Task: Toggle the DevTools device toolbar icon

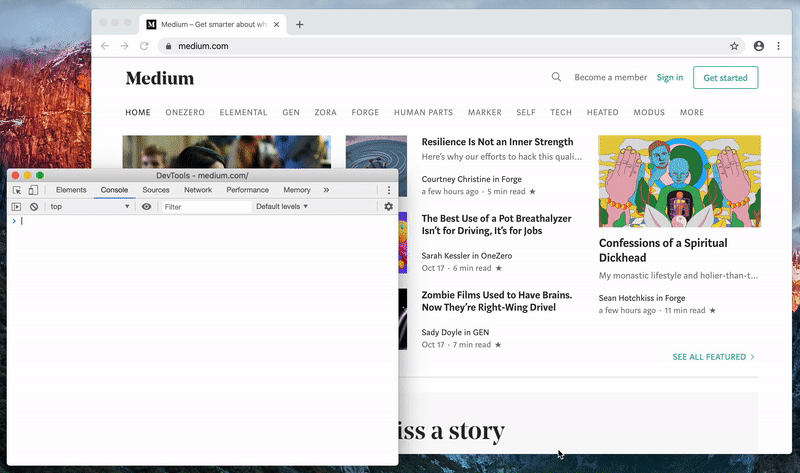Action: tap(33, 190)
